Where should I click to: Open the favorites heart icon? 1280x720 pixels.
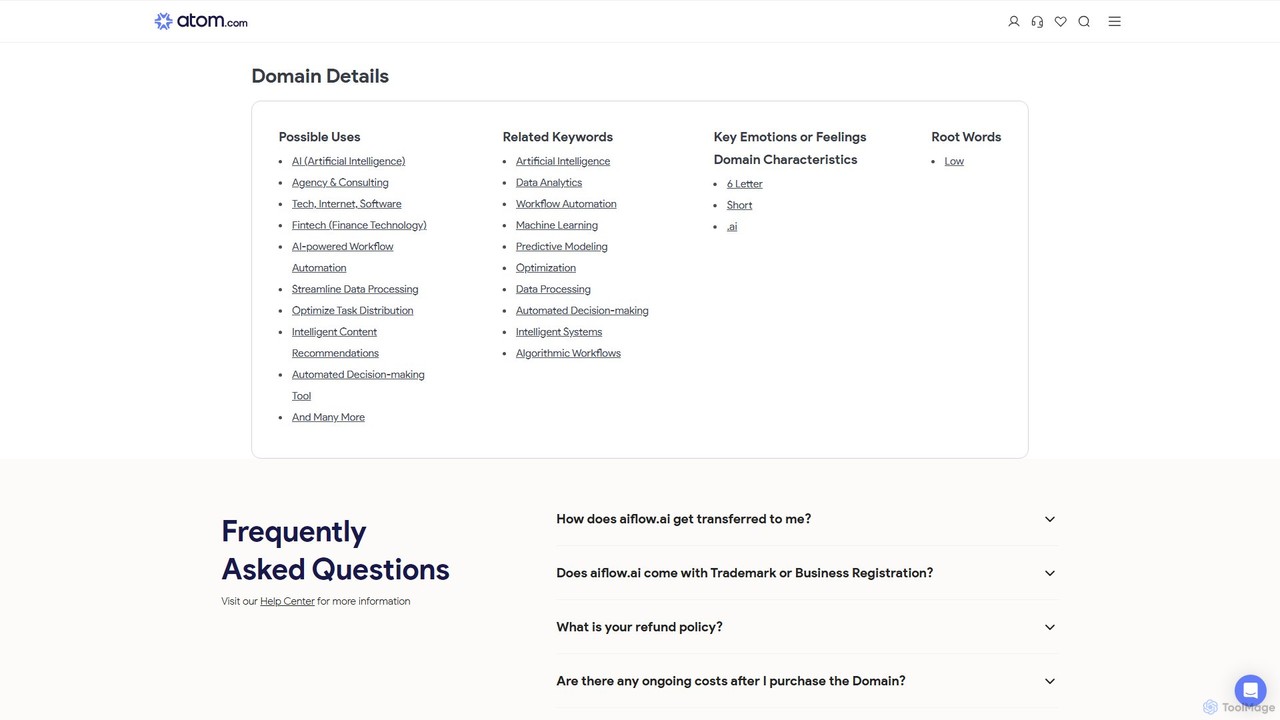pos(1060,21)
